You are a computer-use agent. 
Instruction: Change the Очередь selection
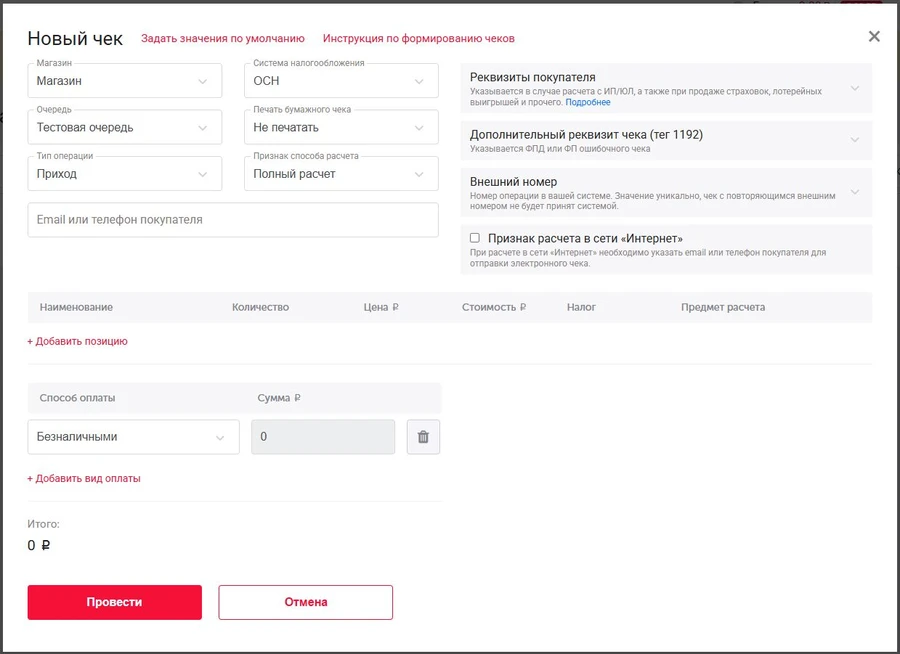tap(125, 128)
